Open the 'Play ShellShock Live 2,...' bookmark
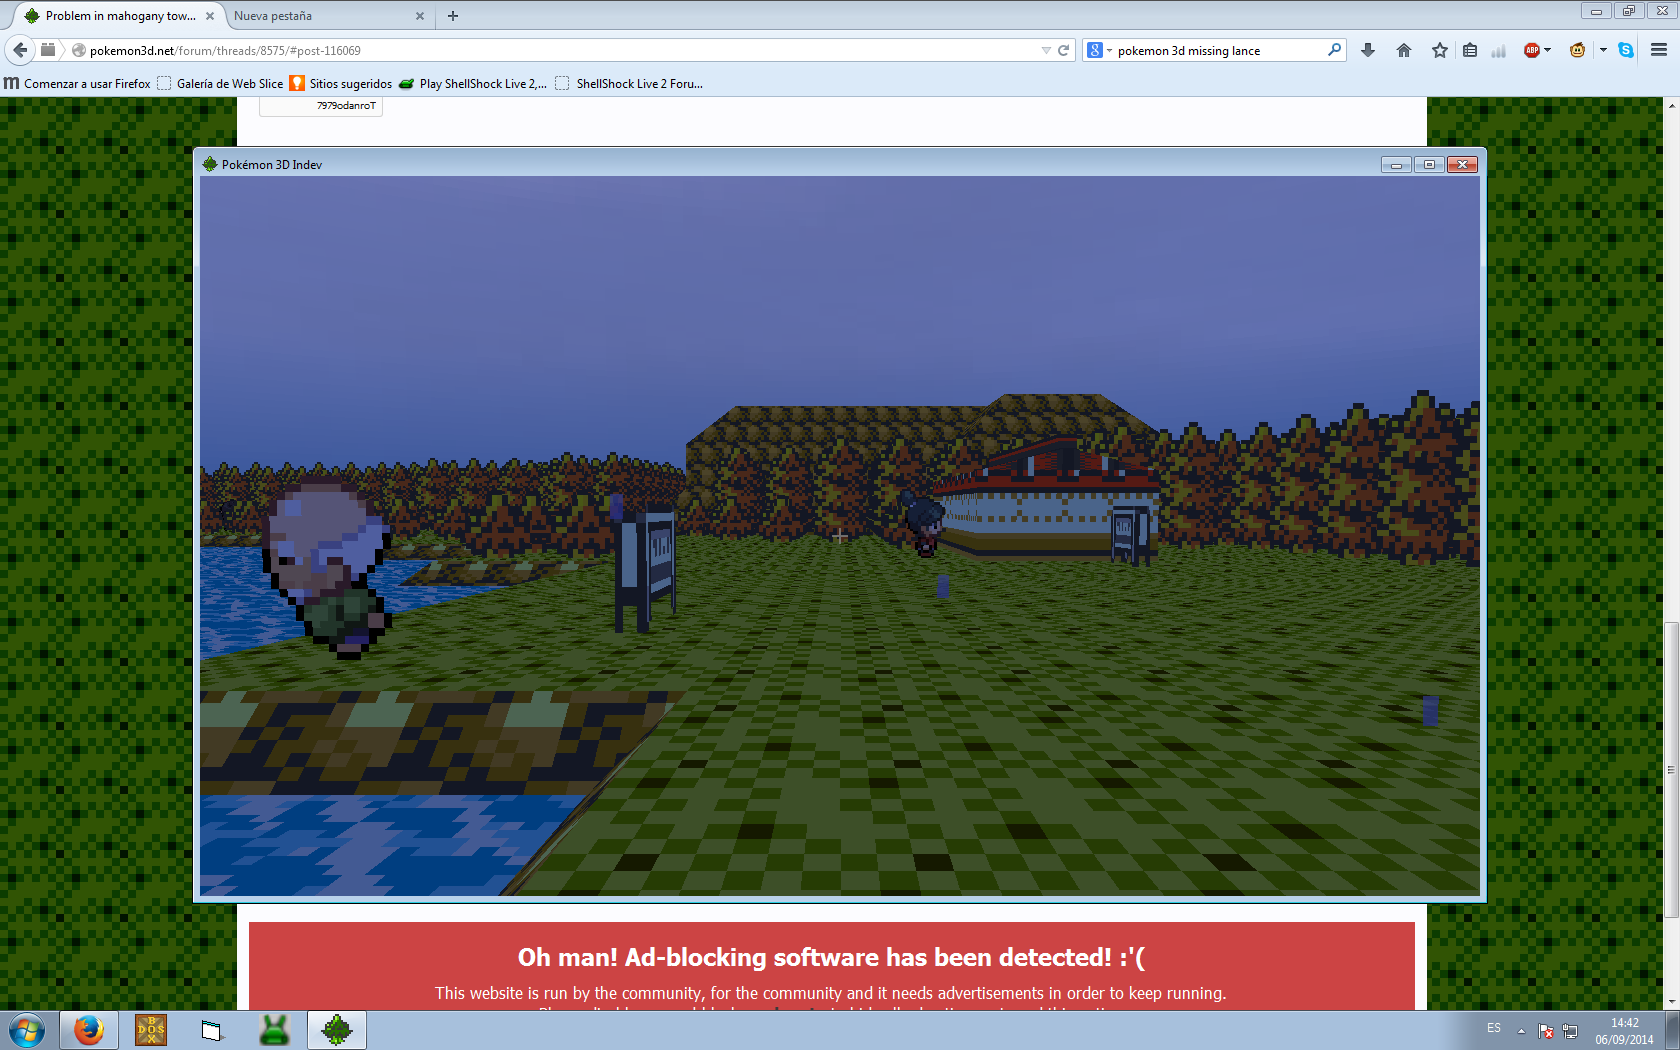 [x=473, y=84]
